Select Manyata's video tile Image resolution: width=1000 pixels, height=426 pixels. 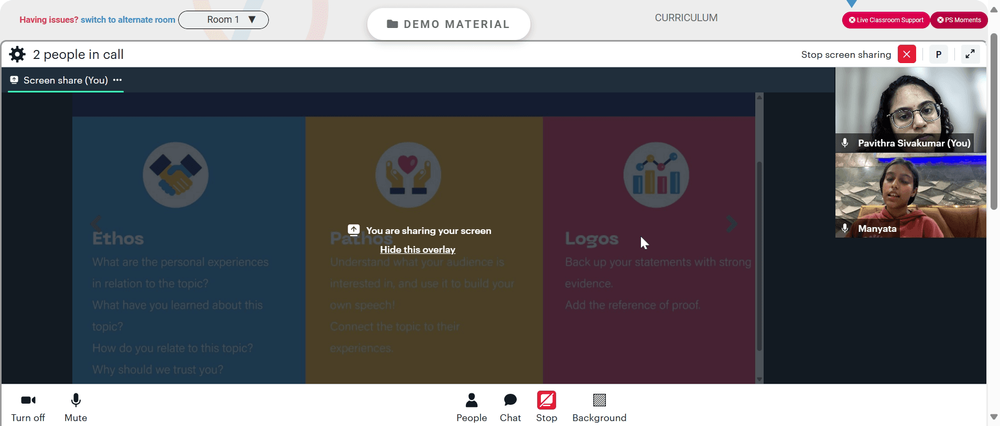click(911, 195)
